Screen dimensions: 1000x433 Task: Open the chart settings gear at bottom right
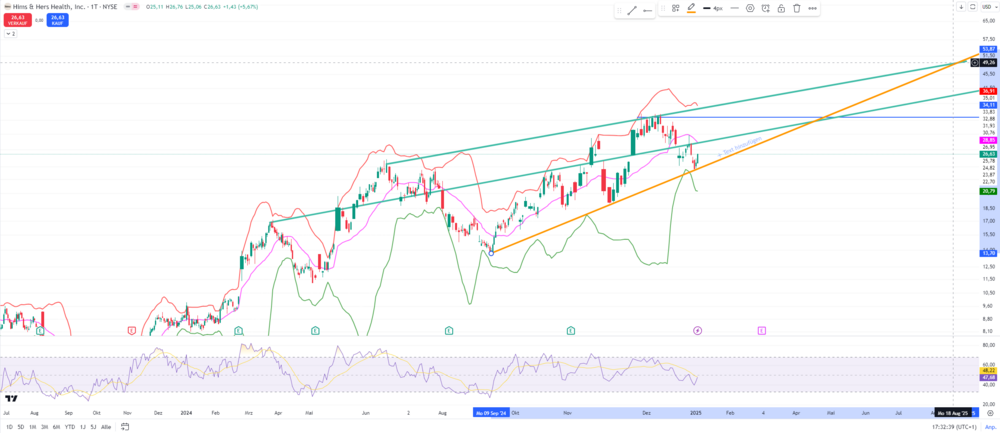tap(989, 413)
